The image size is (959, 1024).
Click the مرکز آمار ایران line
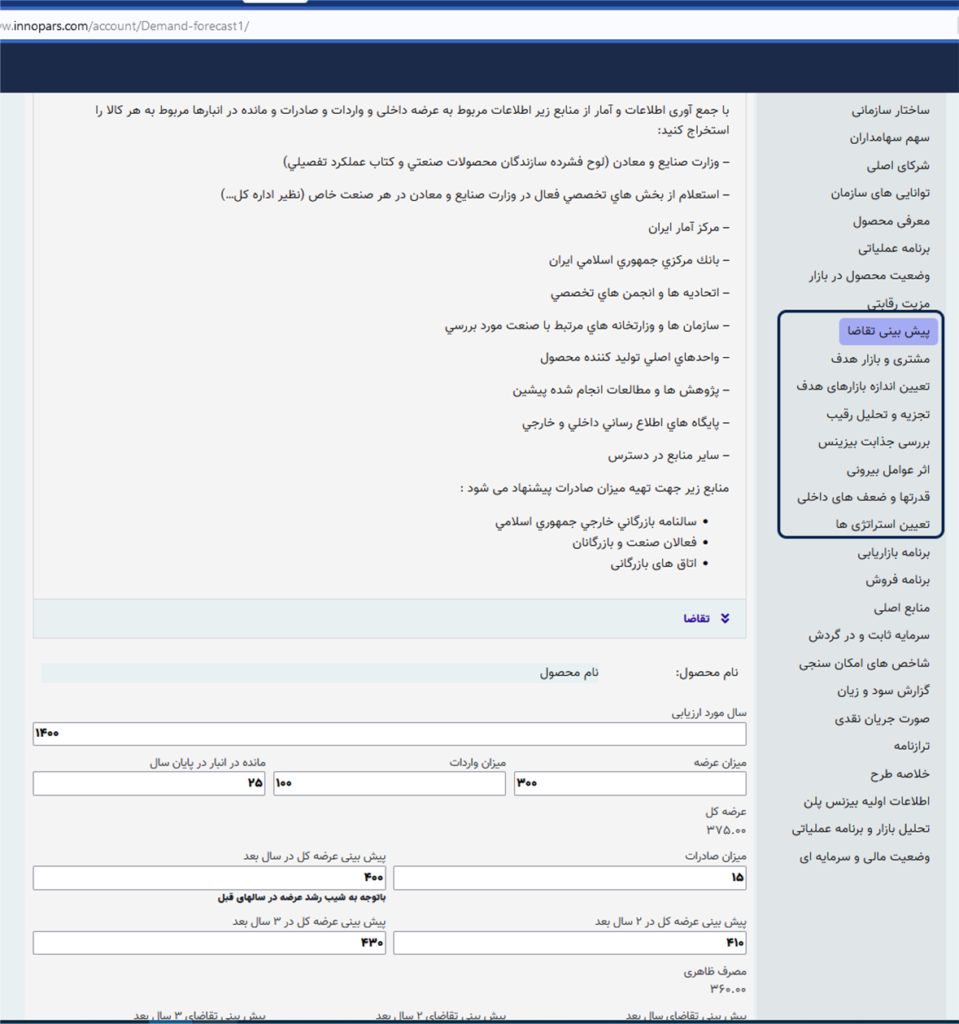coord(689,228)
